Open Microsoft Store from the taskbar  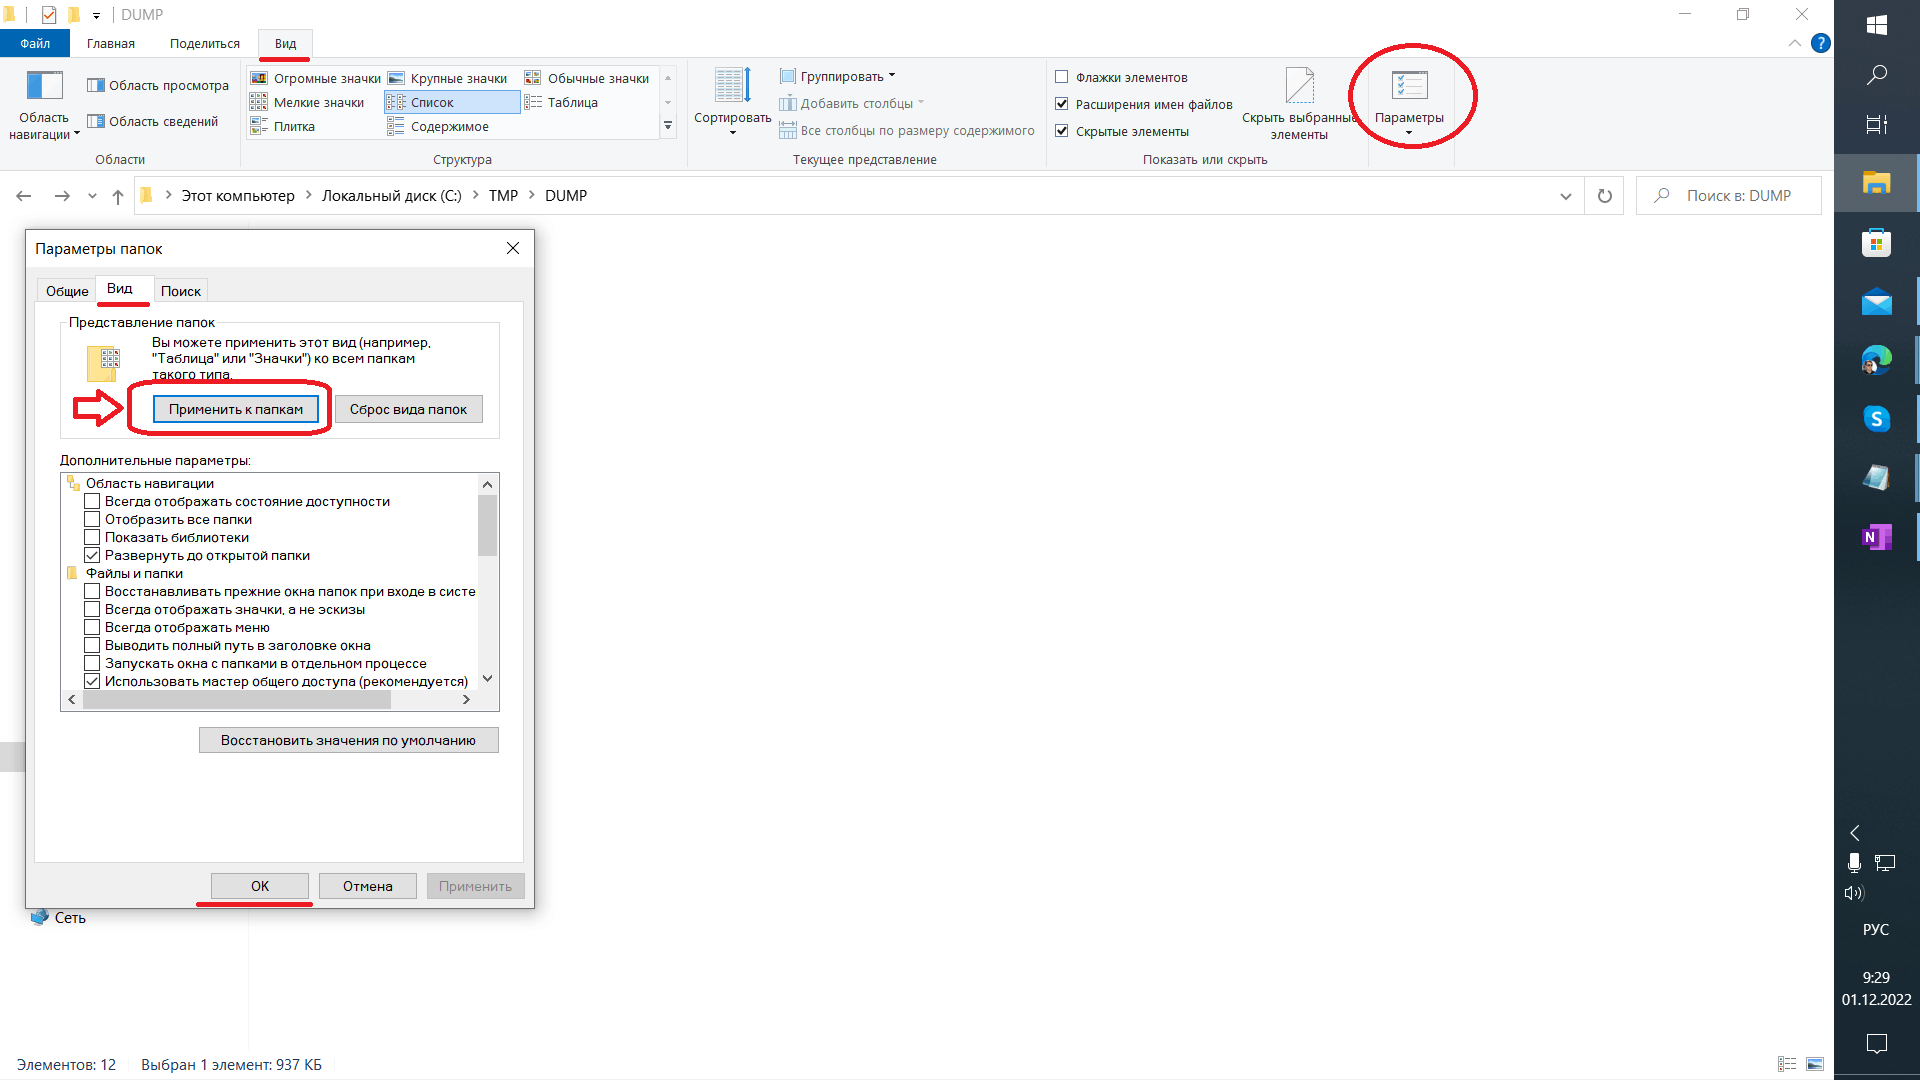(x=1876, y=243)
